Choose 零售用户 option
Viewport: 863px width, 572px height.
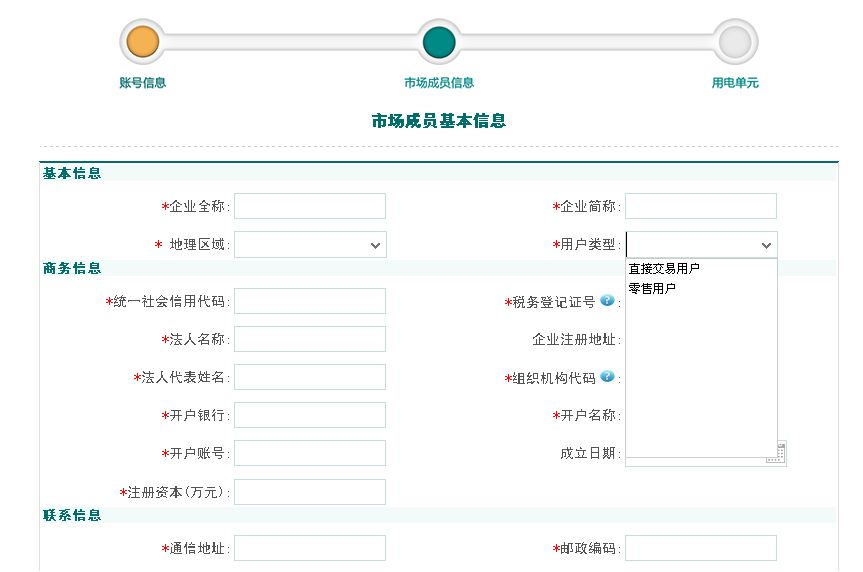[x=652, y=289]
